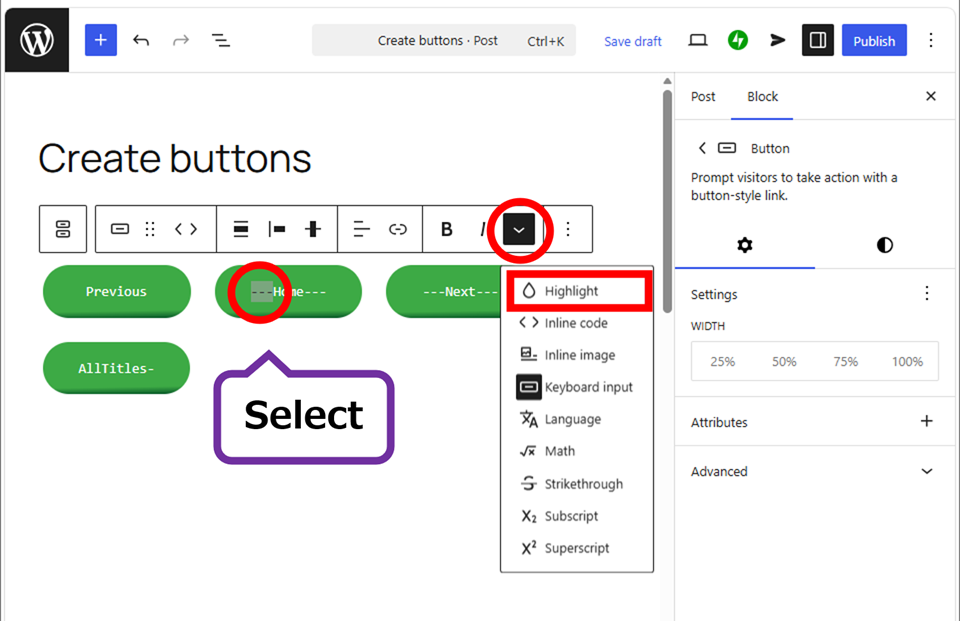Open the preview device view icon
960x621 pixels.
pos(697,40)
